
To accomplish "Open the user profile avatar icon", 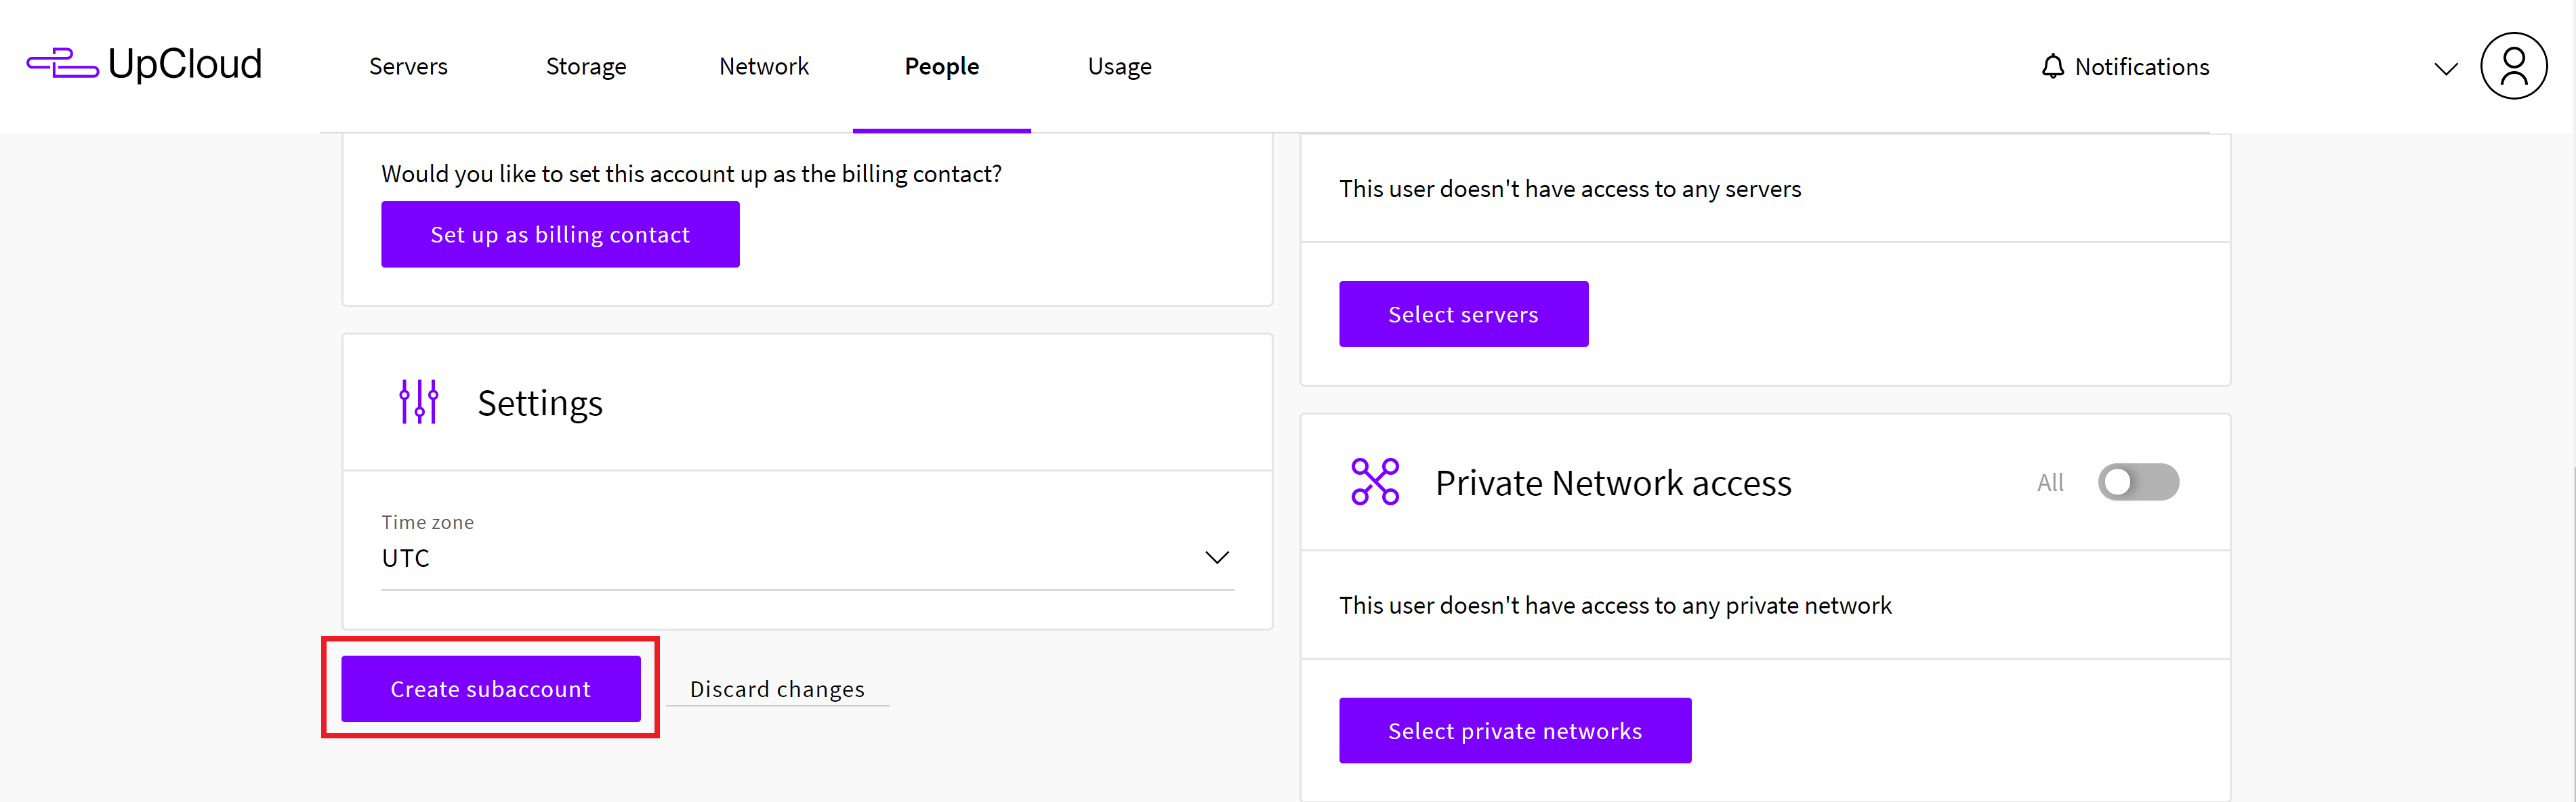I will [x=2512, y=66].
